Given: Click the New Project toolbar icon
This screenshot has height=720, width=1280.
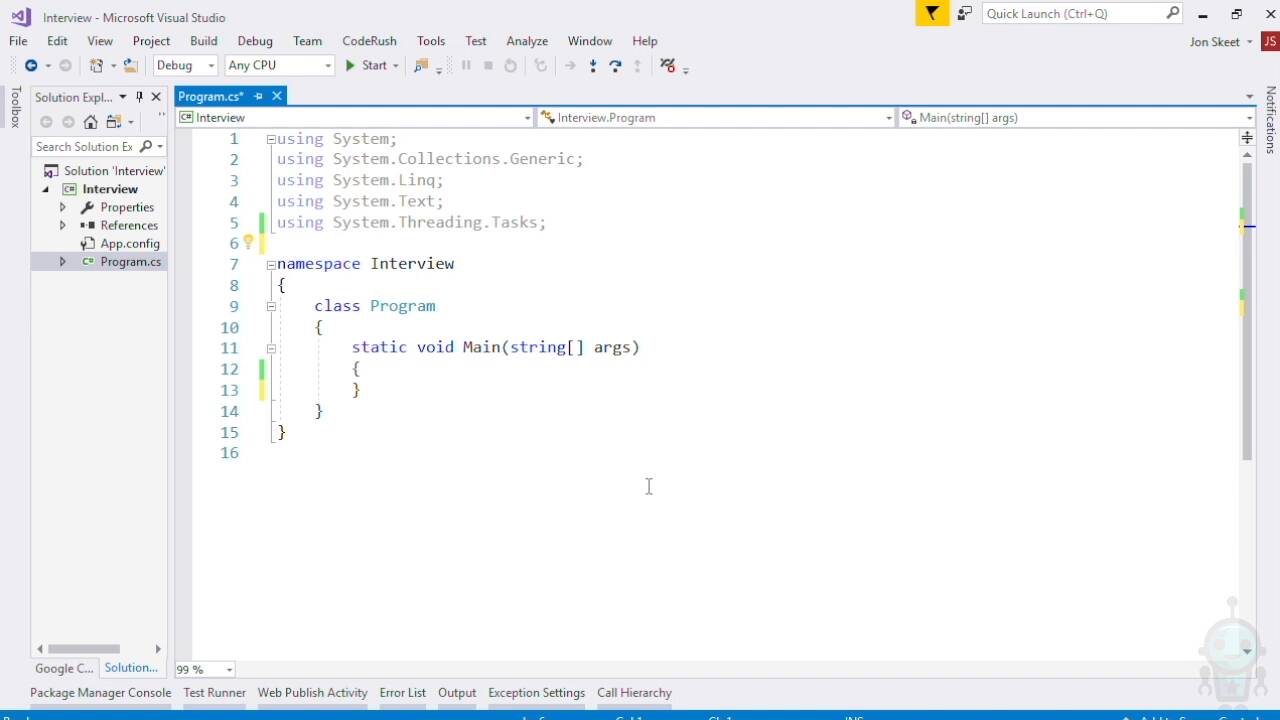Looking at the screenshot, I should tap(96, 66).
